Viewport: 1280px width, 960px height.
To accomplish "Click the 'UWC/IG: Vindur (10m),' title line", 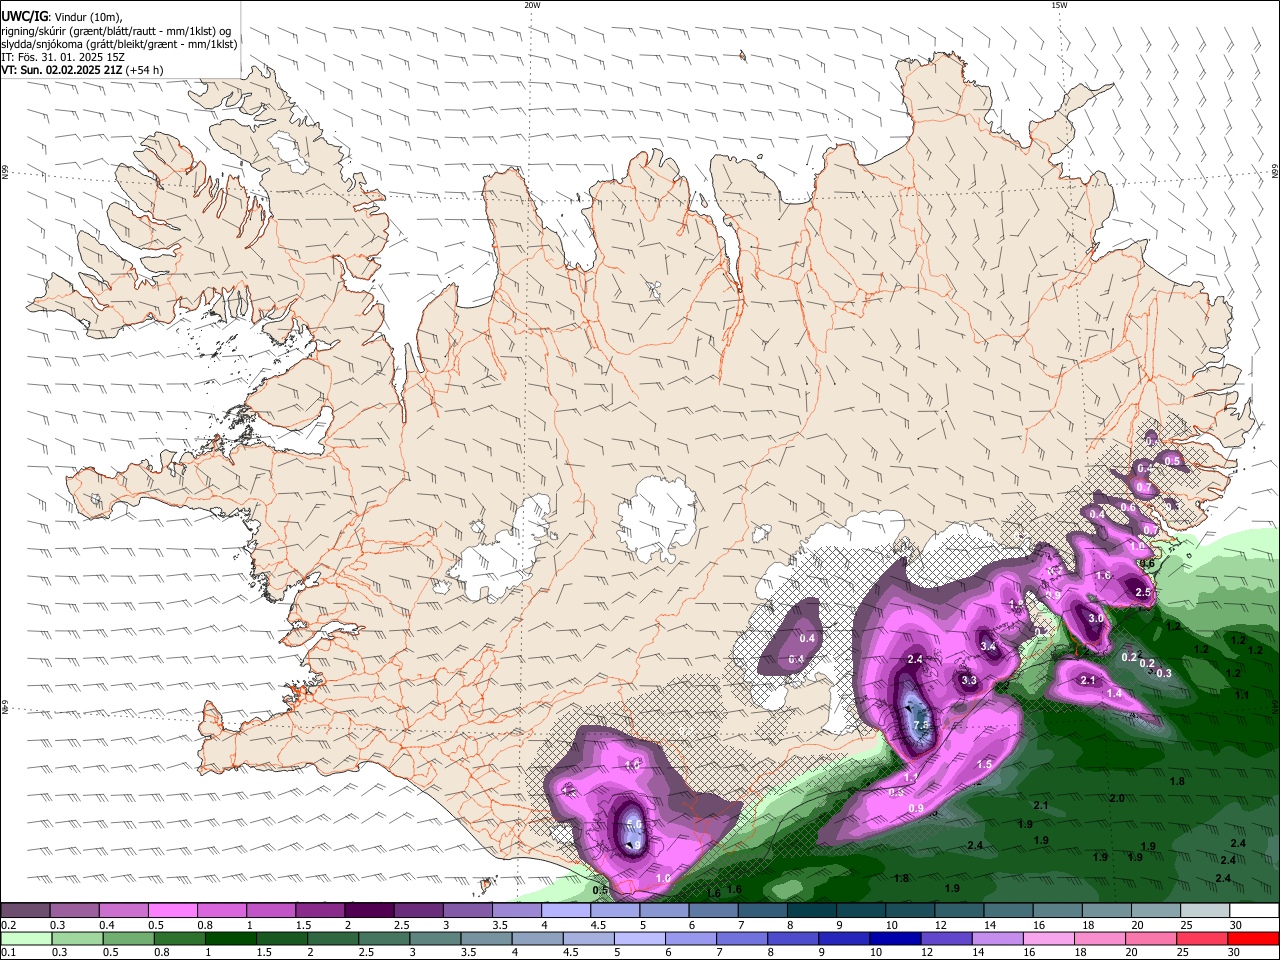I will pos(62,16).
